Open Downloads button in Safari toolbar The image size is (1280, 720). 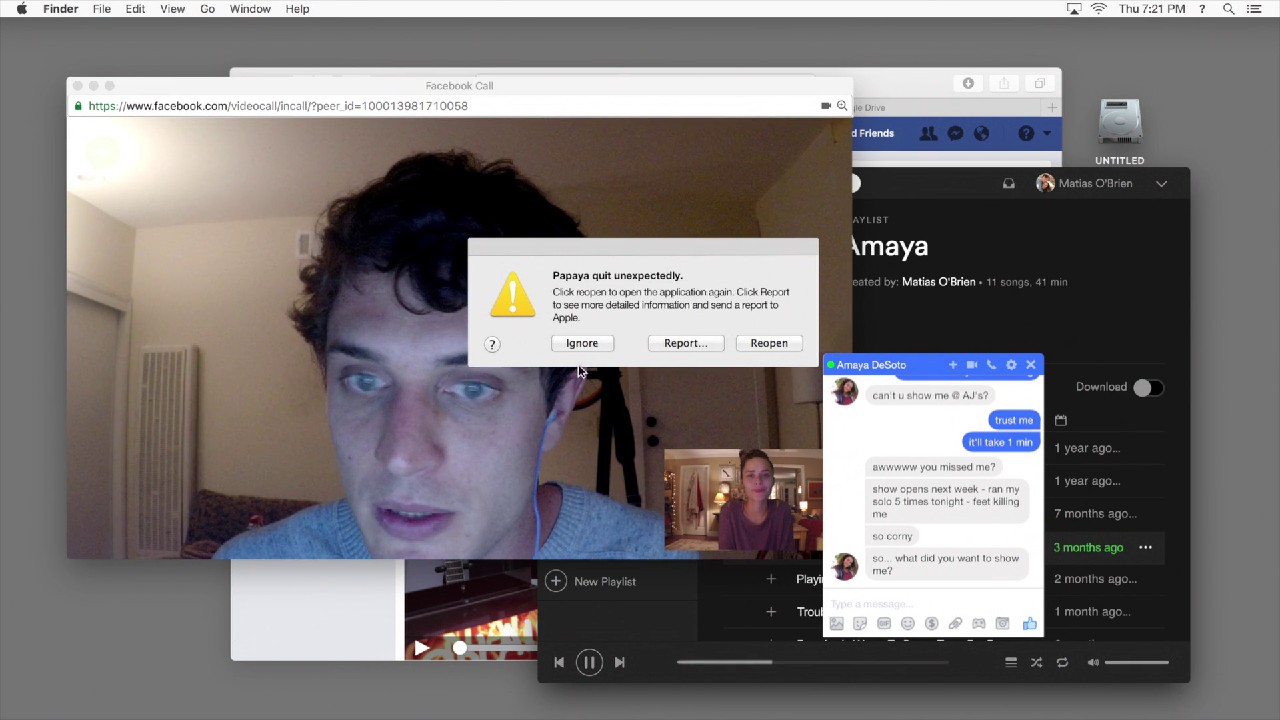(x=968, y=84)
